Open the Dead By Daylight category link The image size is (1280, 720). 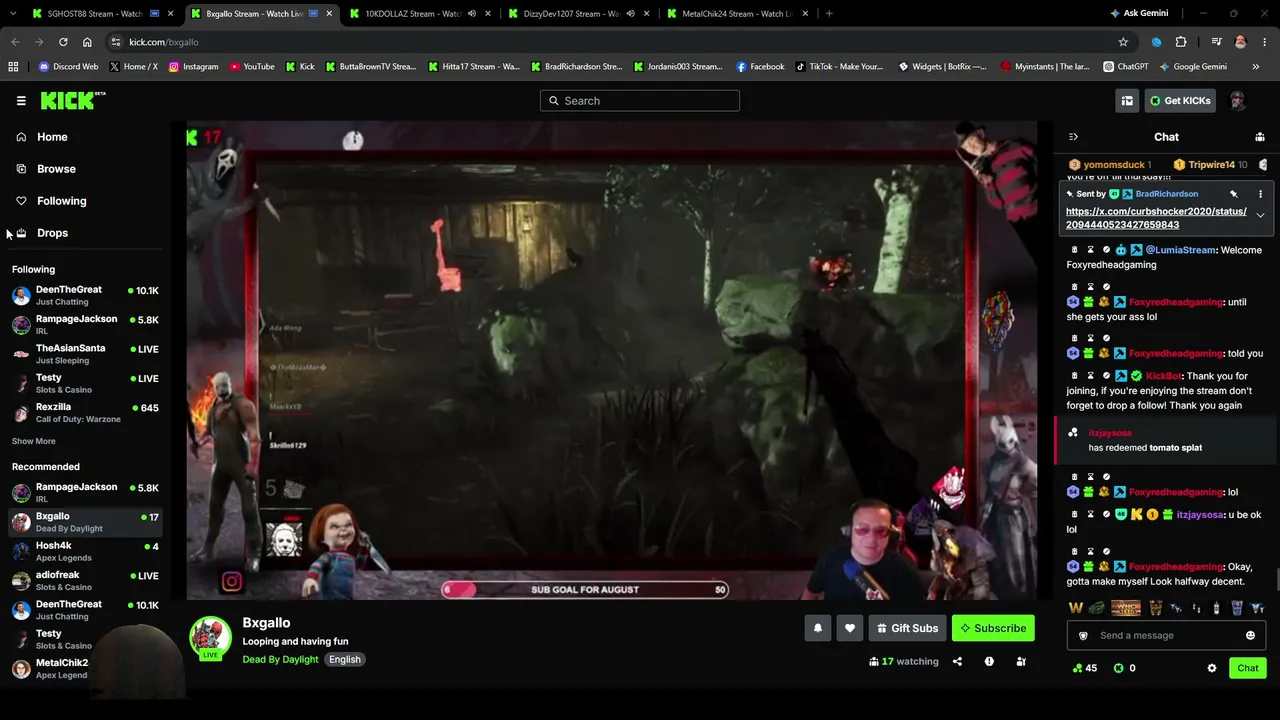280,659
